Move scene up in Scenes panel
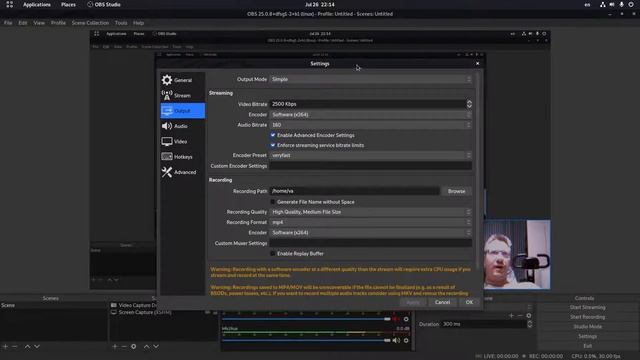Viewport: 640px width, 360px height. point(27,347)
